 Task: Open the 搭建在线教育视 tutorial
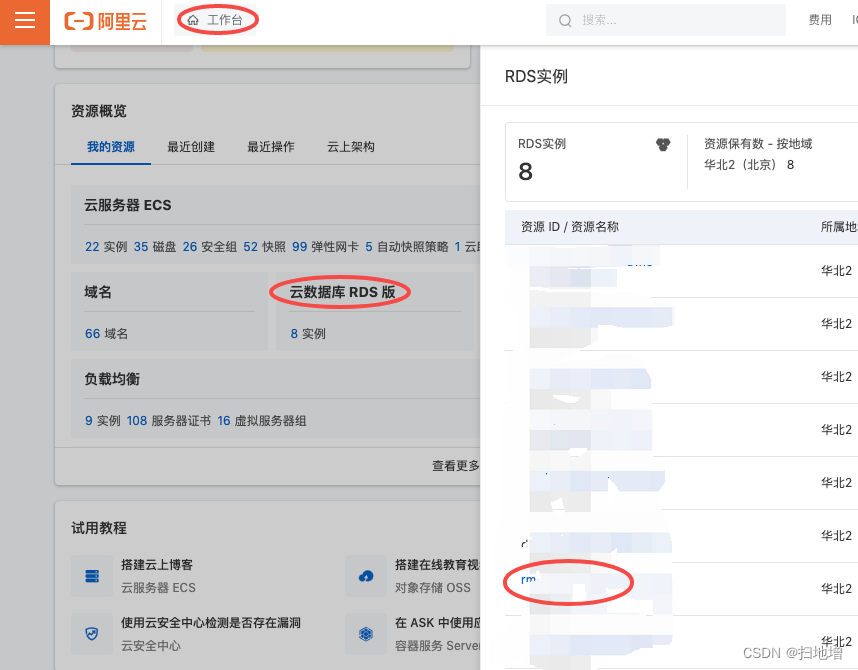coord(437,565)
